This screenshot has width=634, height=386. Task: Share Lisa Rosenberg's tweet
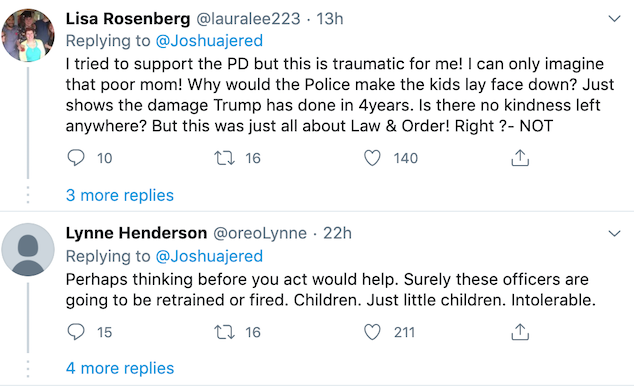(520, 158)
